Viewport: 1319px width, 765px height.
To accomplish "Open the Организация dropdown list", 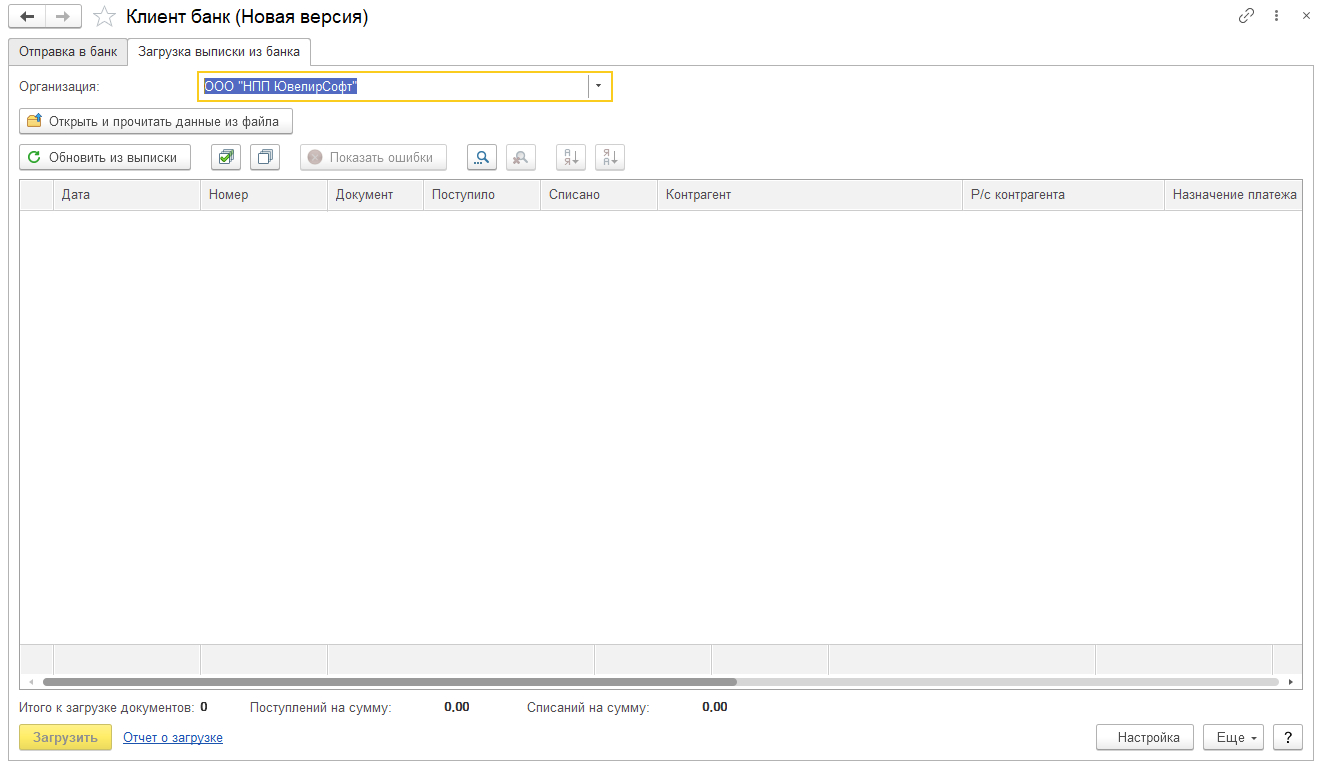I will [x=598, y=87].
